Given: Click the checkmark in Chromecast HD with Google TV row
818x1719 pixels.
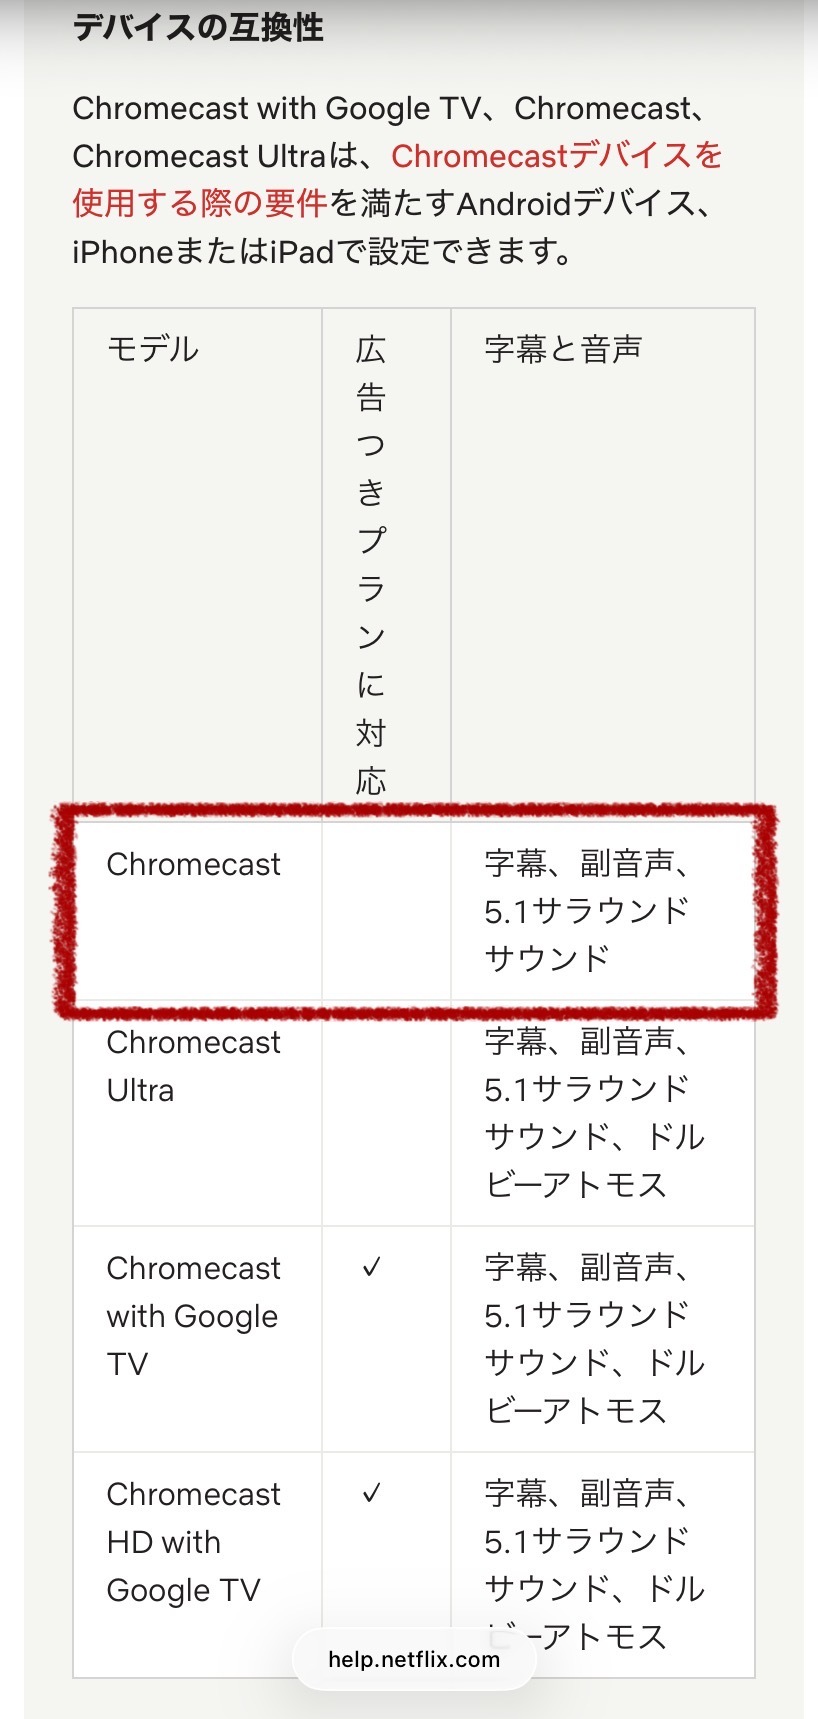Looking at the screenshot, I should coord(371,1494).
